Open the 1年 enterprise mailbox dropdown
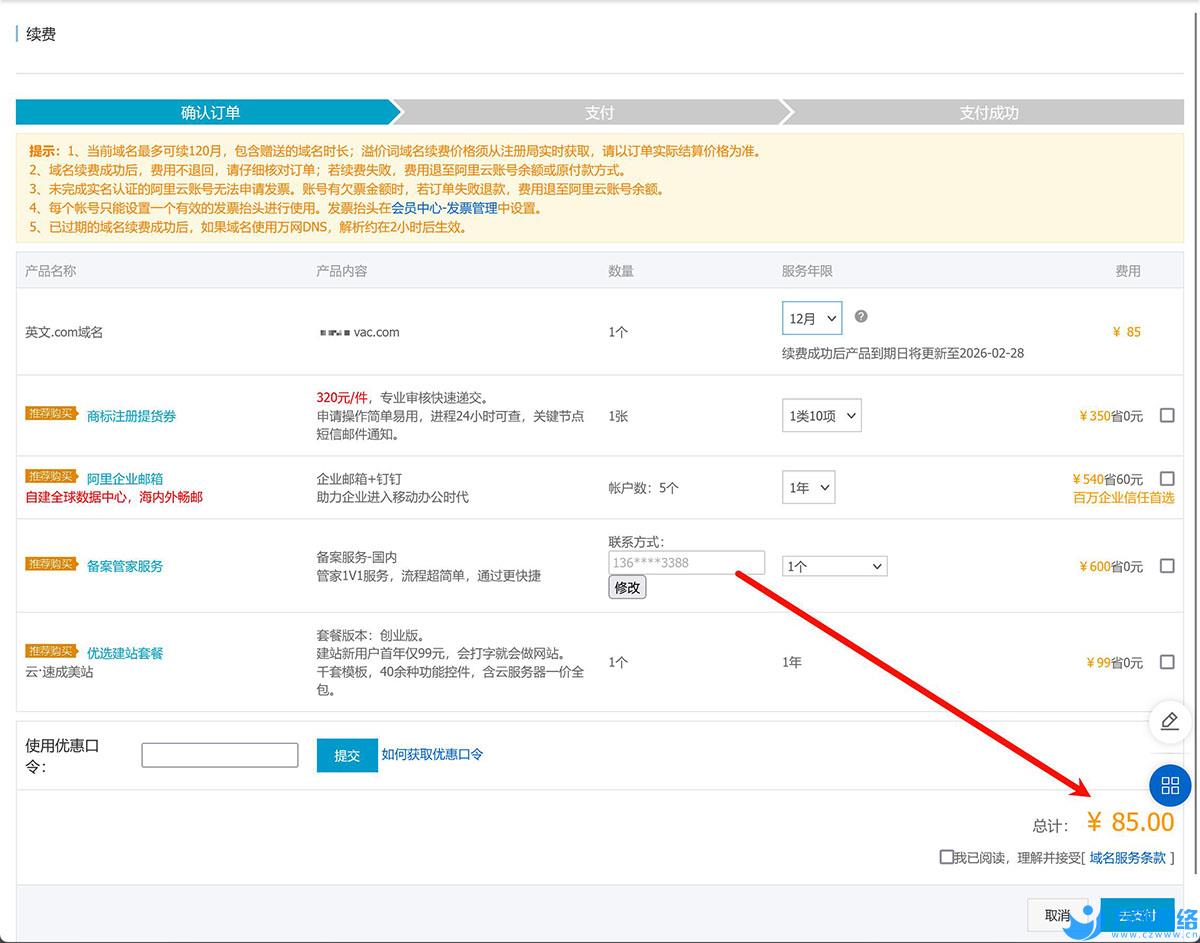This screenshot has height=943, width=1200. 808,488
